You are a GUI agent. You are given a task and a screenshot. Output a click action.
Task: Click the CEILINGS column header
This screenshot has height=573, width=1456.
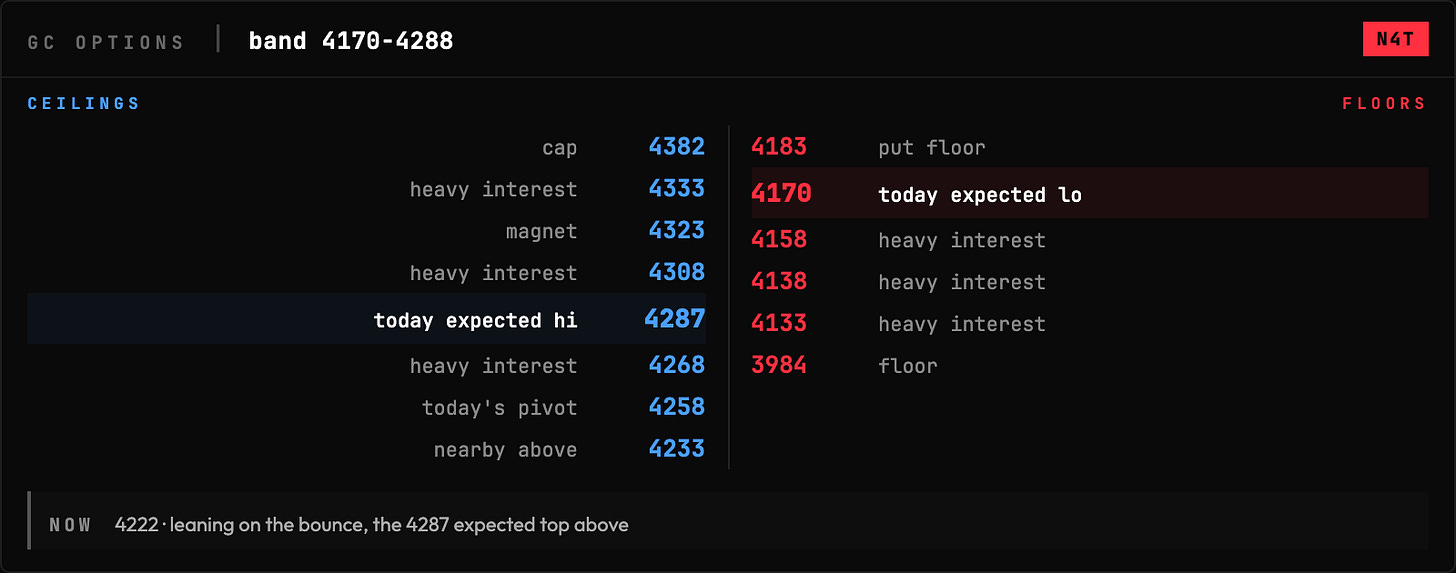pyautogui.click(x=84, y=104)
